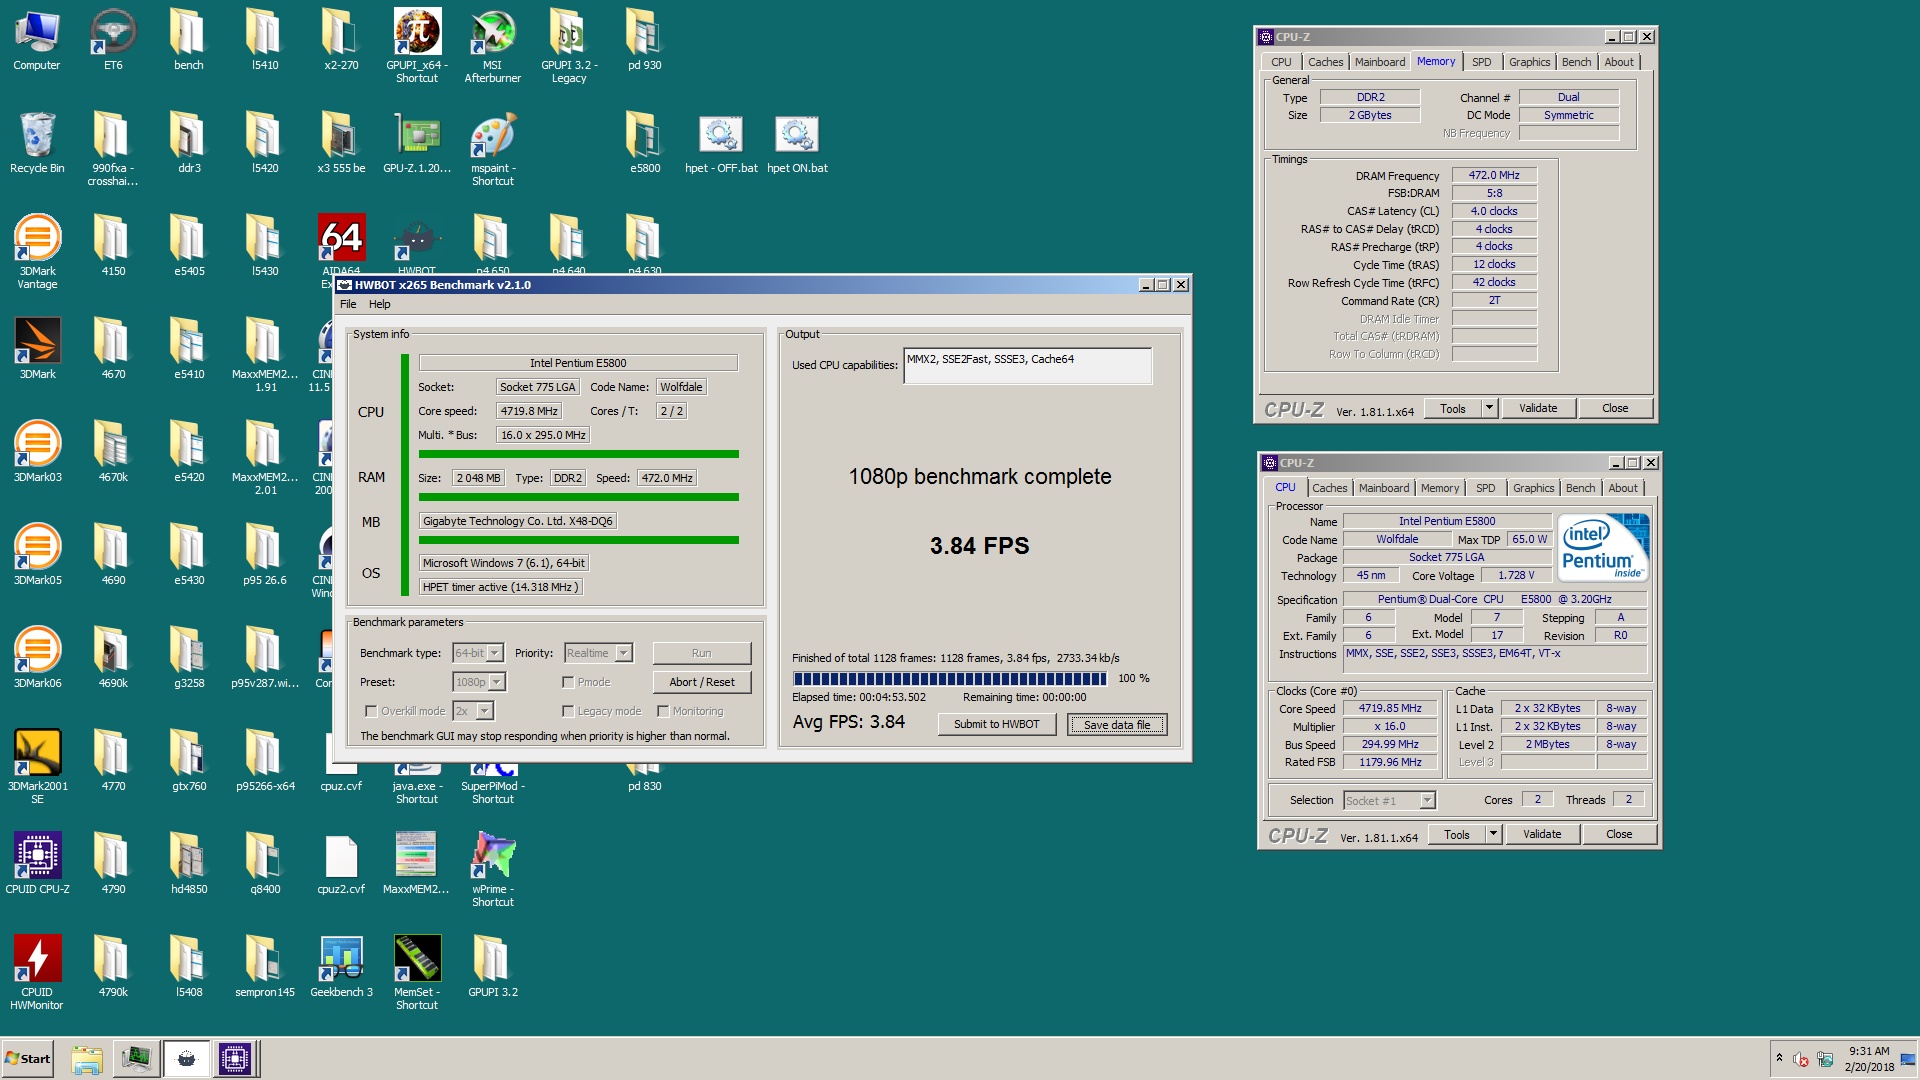Click the Run benchmark button
This screenshot has width=1920, height=1080.
click(701, 653)
